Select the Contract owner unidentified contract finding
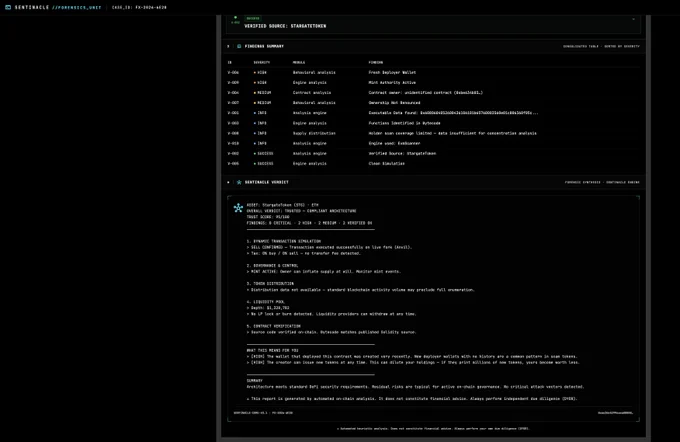This screenshot has height=442, width=680. tap(425, 92)
